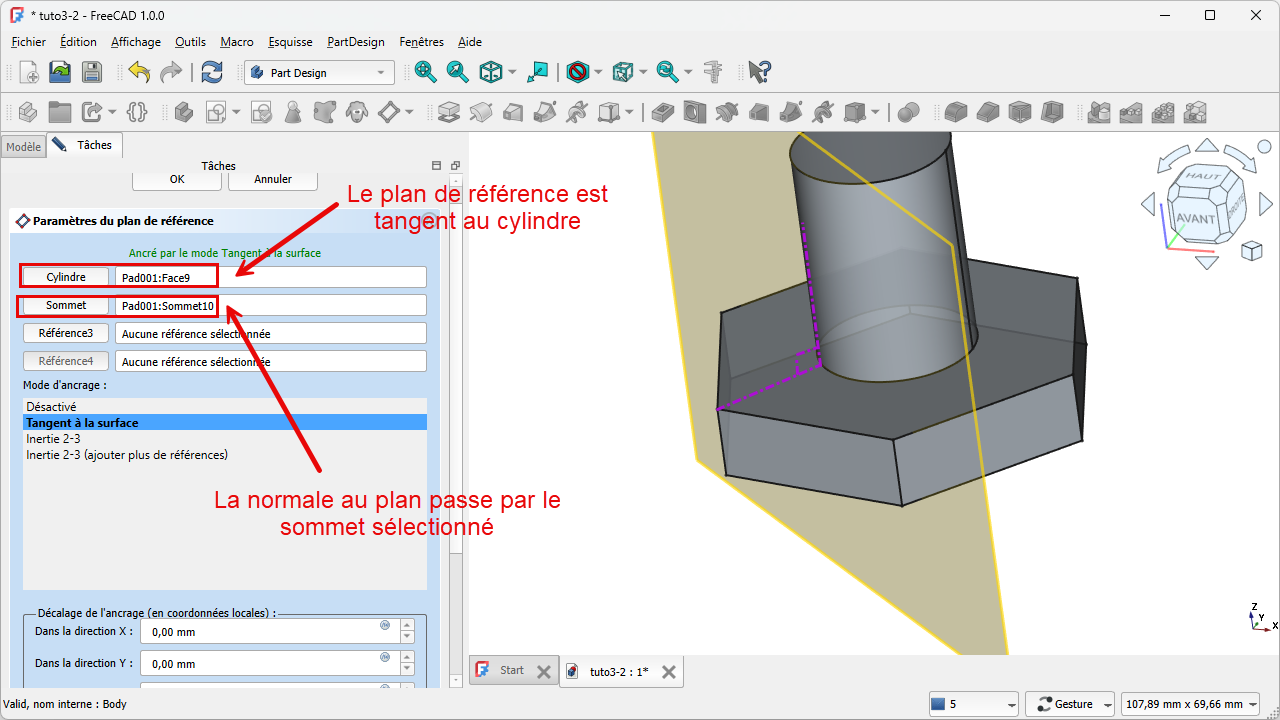Click the What's This help cursor icon

pyautogui.click(x=759, y=72)
